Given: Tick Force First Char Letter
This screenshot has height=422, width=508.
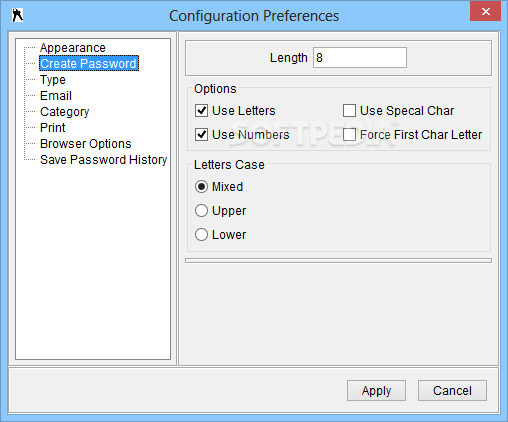Looking at the screenshot, I should [x=349, y=135].
